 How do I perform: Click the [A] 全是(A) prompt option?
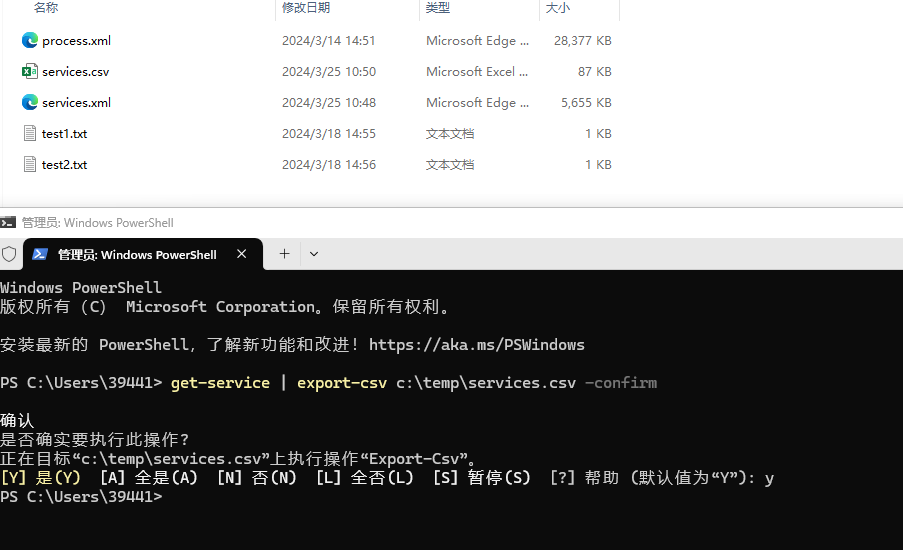coord(149,477)
